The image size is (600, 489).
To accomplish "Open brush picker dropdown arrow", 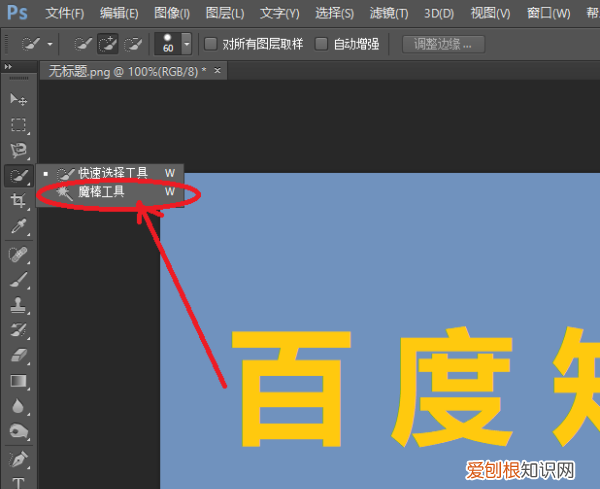I will click(186, 44).
